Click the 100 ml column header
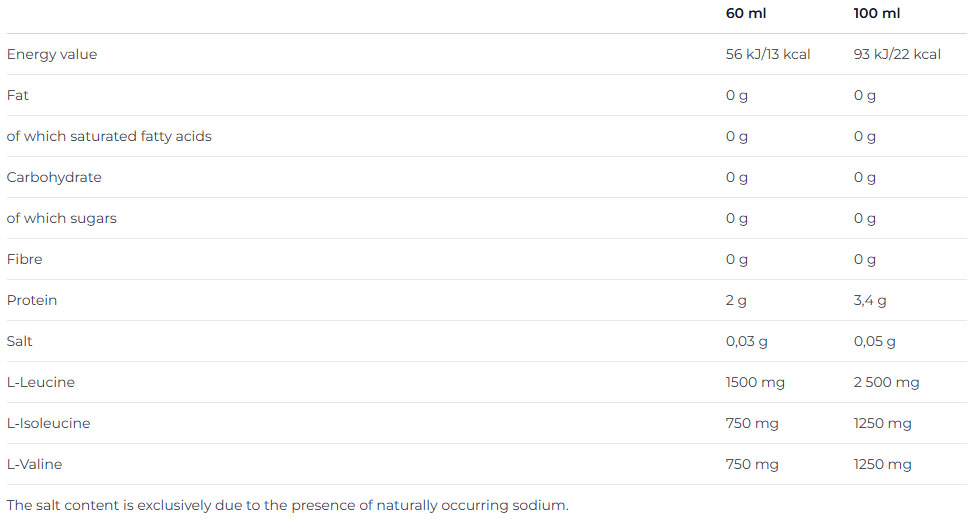The height and width of the screenshot is (519, 973). [x=877, y=13]
